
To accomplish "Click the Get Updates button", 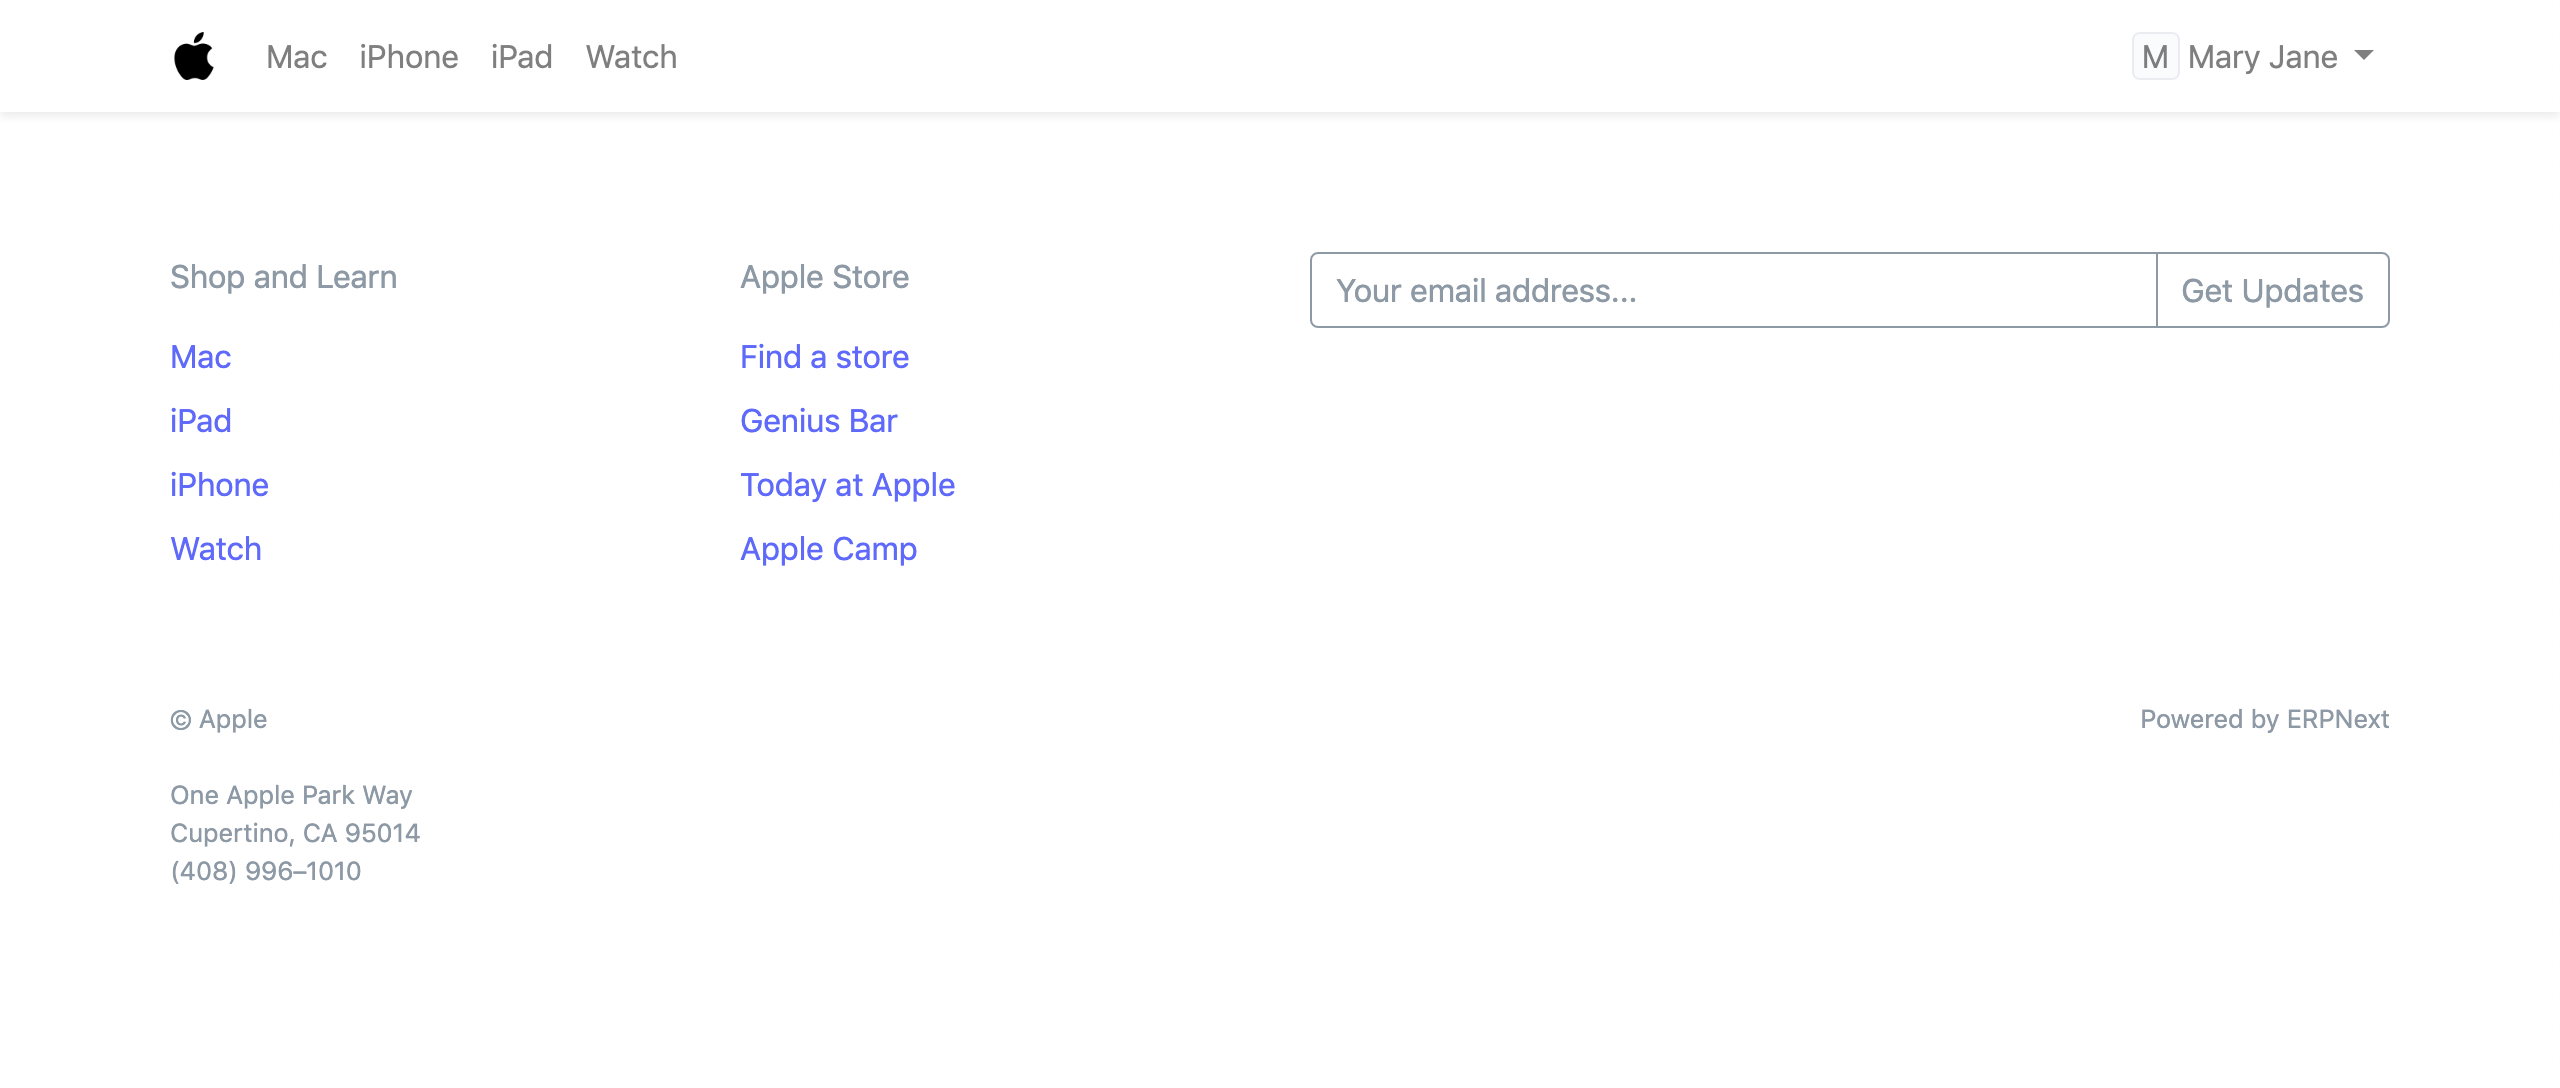I will coord(2272,291).
